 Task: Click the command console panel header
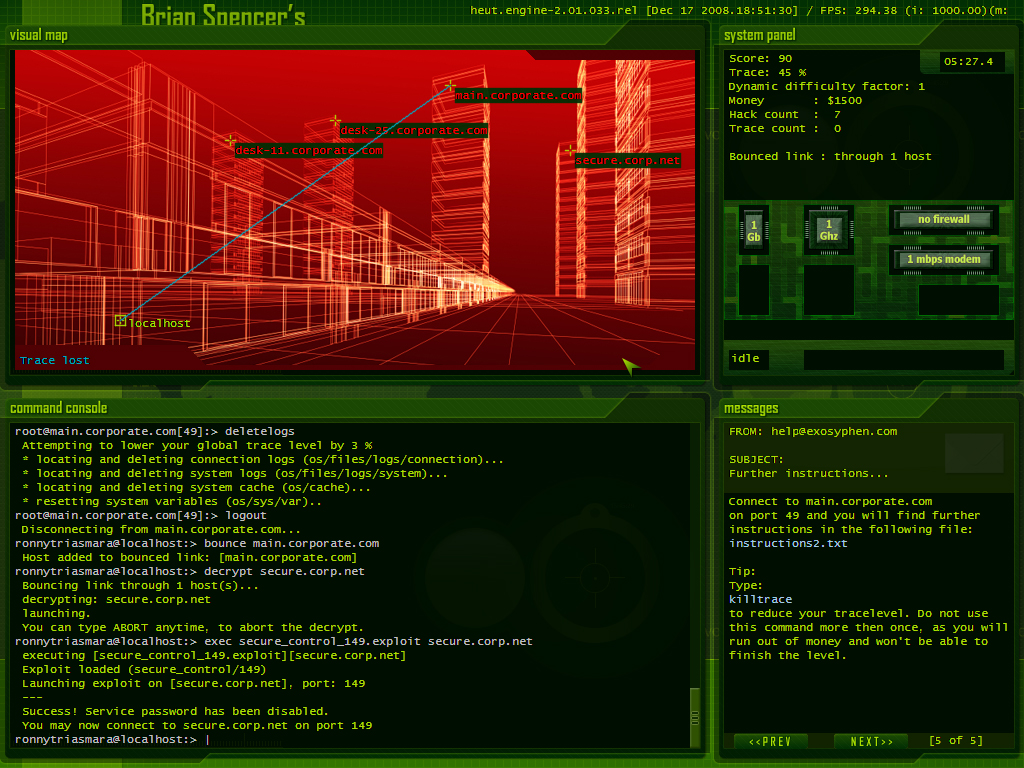[58, 408]
